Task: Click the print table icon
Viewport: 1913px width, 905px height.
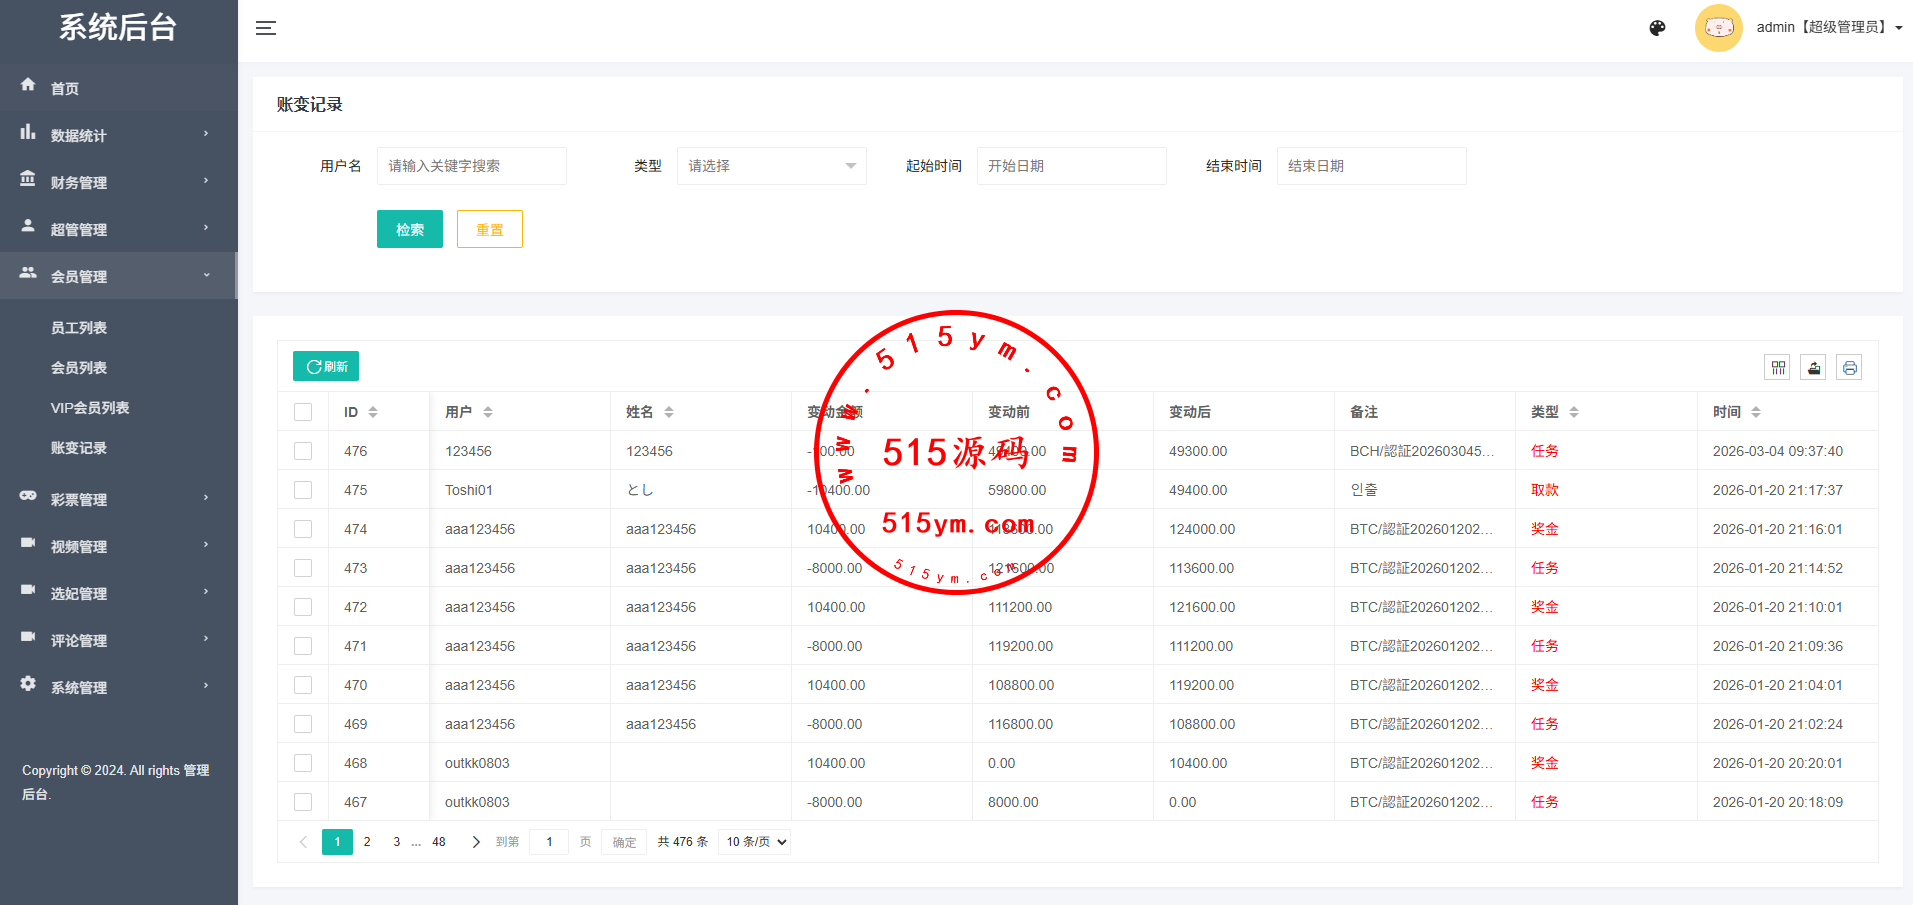Action: click(1849, 368)
